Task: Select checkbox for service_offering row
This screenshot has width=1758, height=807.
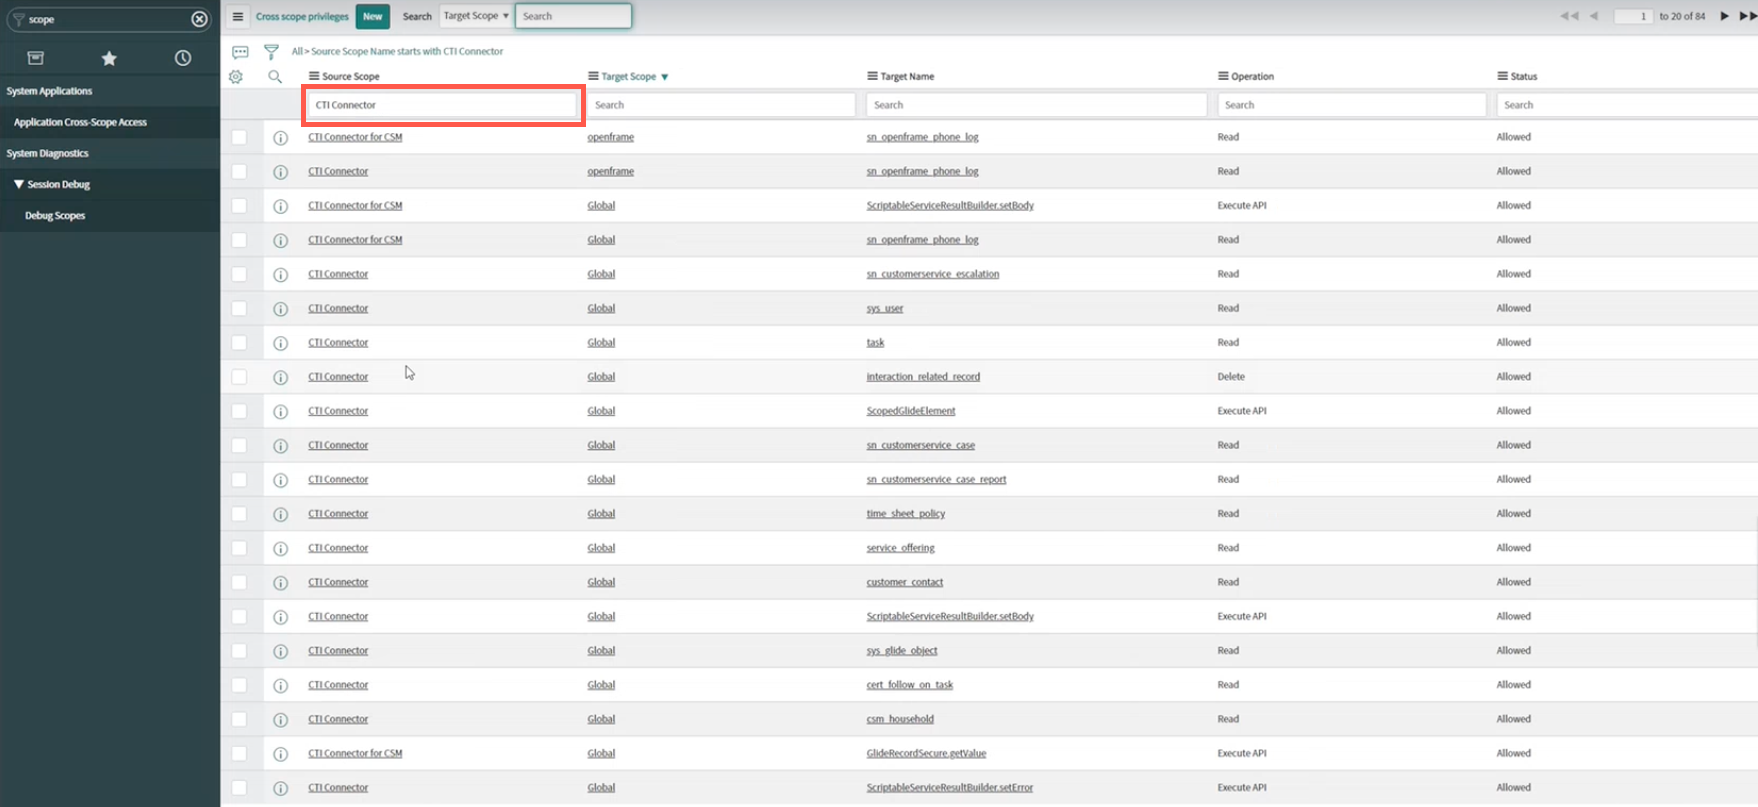Action: point(239,548)
